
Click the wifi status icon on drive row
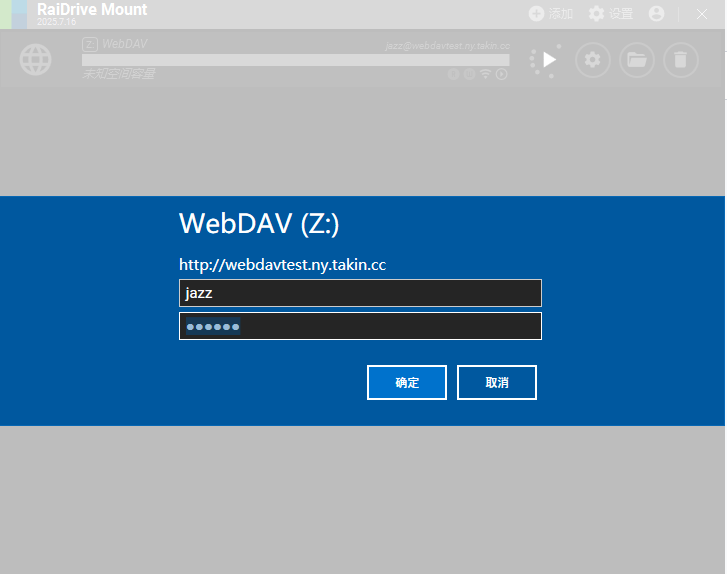pyautogui.click(x=485, y=74)
